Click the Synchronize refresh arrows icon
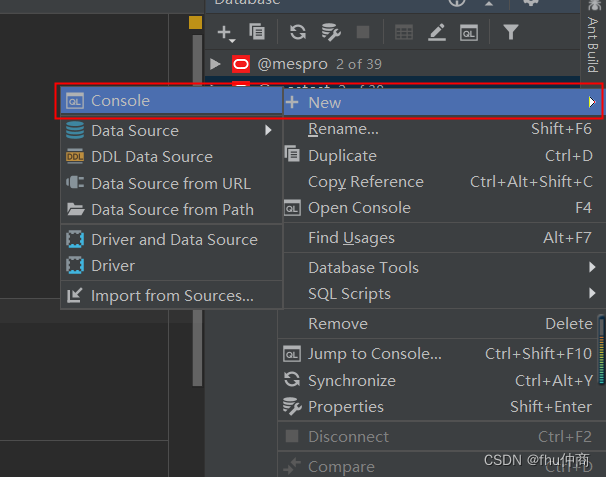The width and height of the screenshot is (606, 477). (292, 380)
